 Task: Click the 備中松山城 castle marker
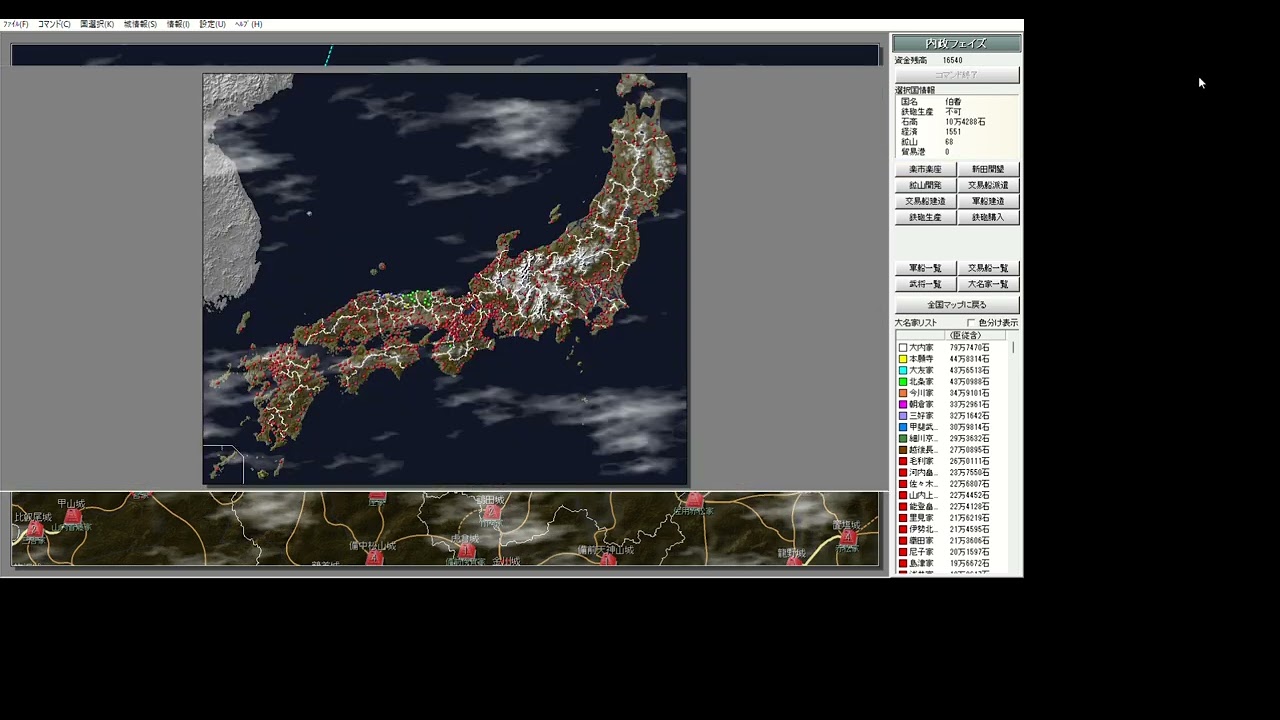point(374,557)
